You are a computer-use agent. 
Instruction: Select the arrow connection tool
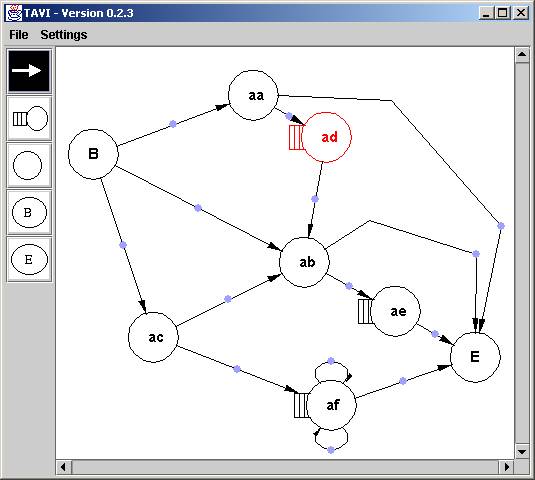(29, 71)
